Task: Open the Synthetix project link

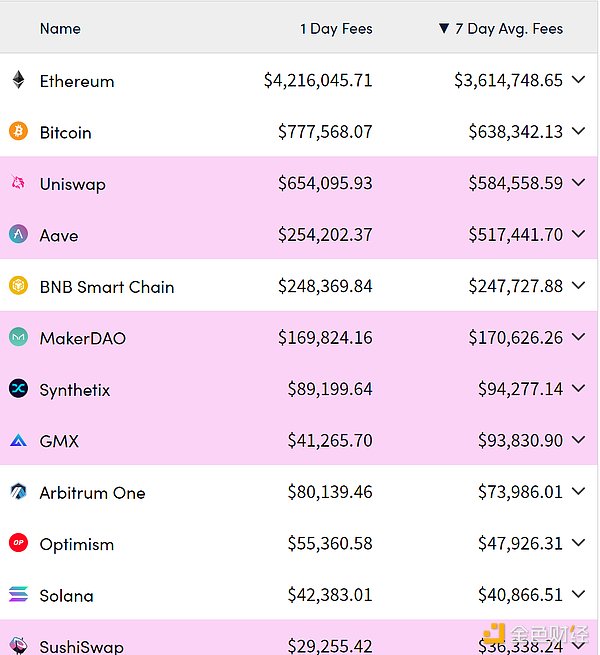Action: (x=75, y=390)
